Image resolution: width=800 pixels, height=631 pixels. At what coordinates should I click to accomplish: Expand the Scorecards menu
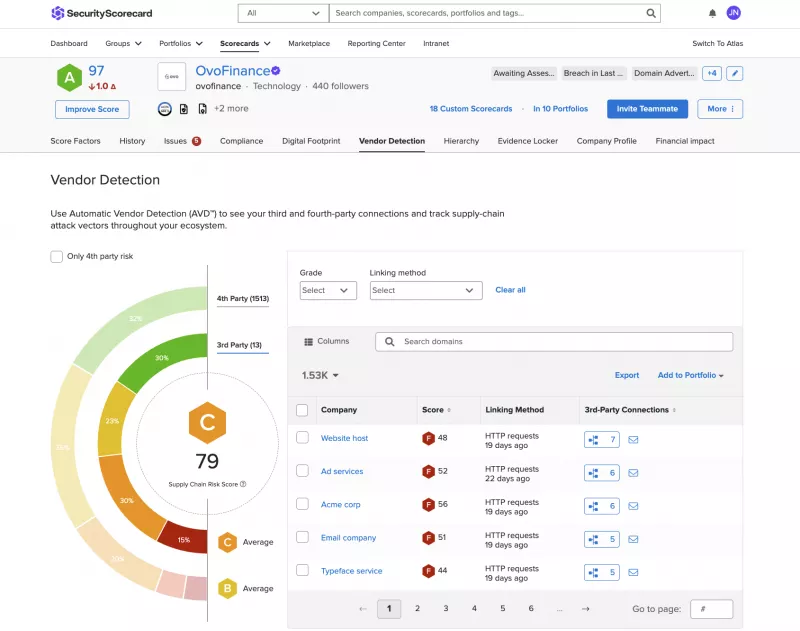tap(245, 43)
